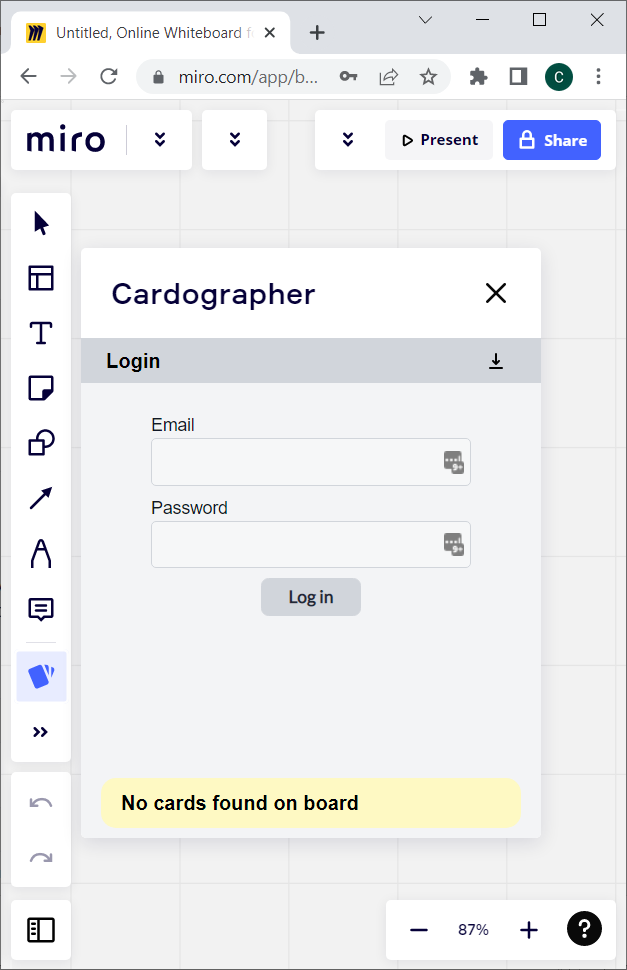Bookmark this page with the star

point(428,76)
